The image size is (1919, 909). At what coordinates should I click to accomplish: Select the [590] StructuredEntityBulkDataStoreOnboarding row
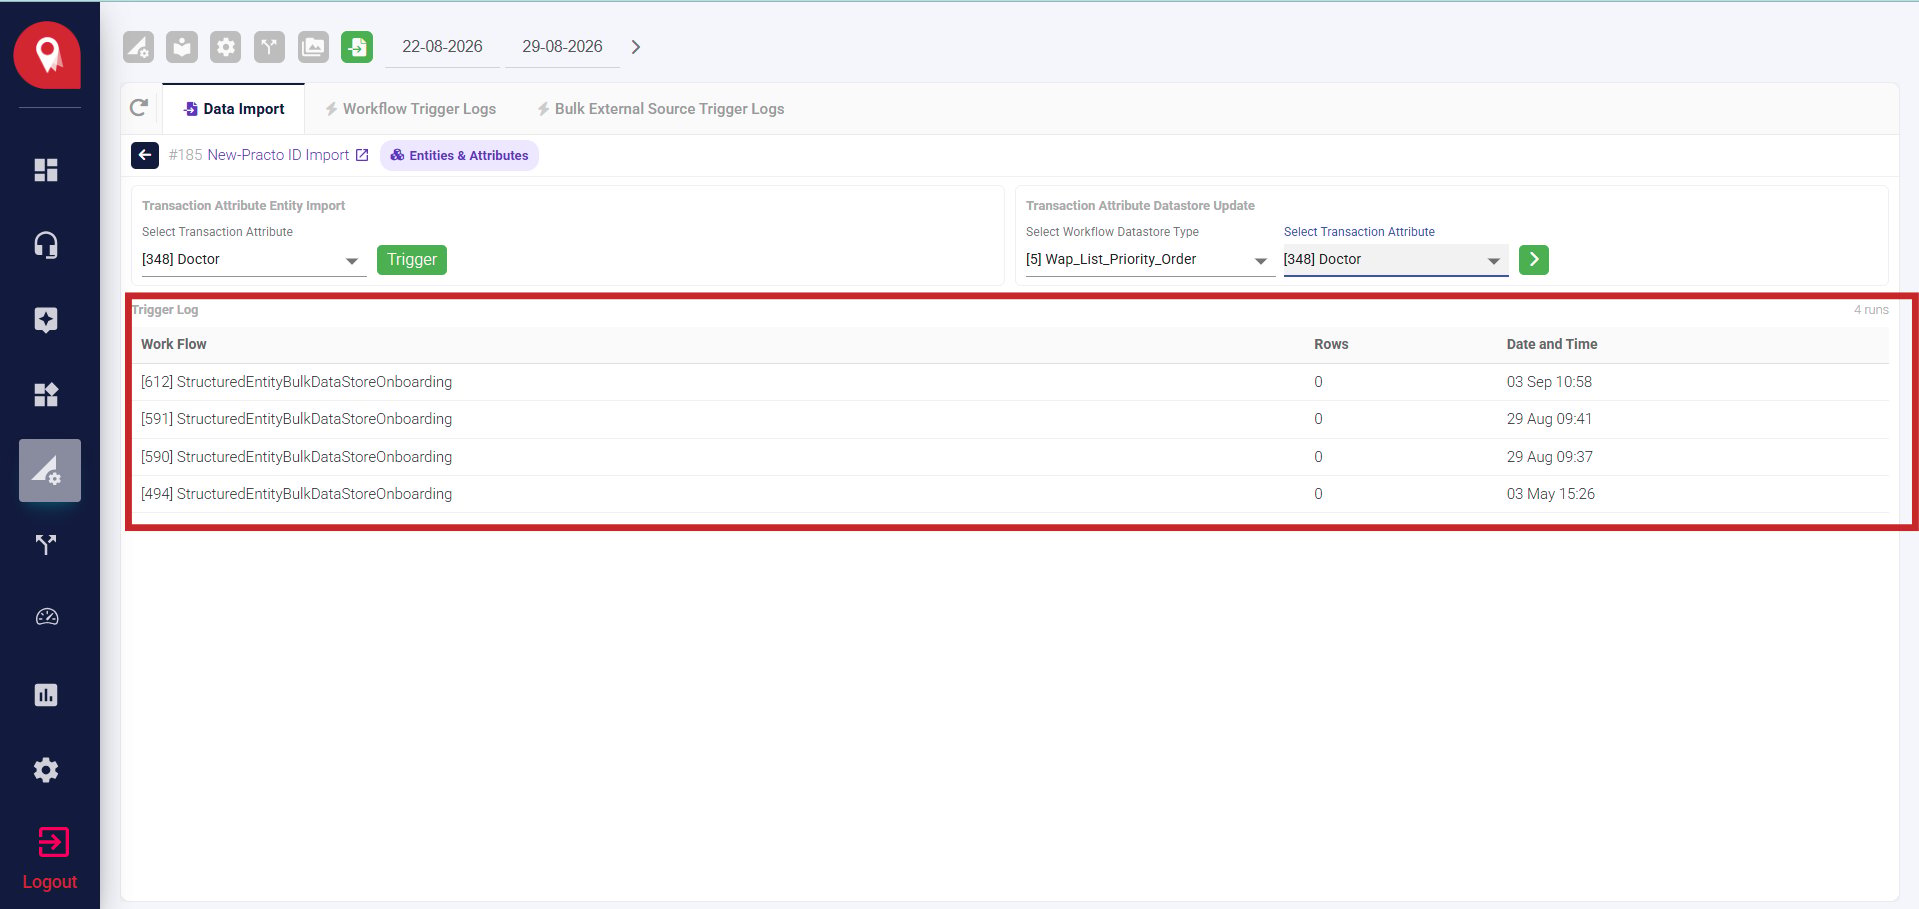(x=1010, y=457)
